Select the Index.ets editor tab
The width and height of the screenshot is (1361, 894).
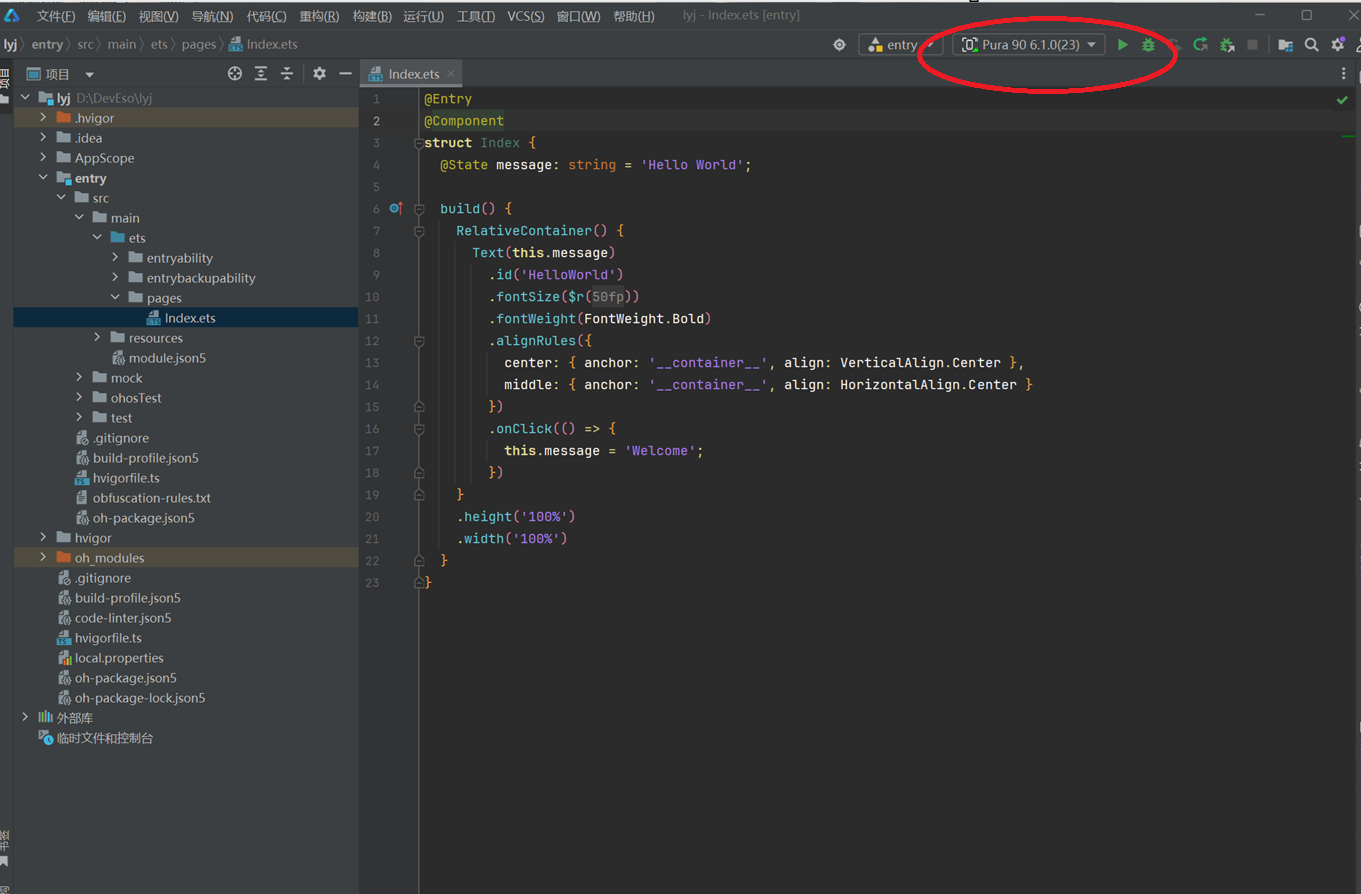point(414,74)
